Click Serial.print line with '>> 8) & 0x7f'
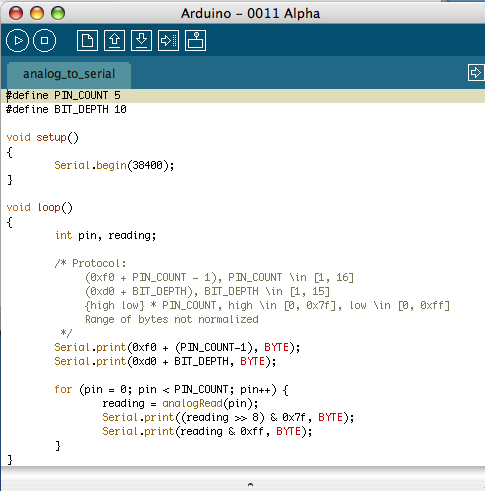This screenshot has height=491, width=485. (x=228, y=417)
